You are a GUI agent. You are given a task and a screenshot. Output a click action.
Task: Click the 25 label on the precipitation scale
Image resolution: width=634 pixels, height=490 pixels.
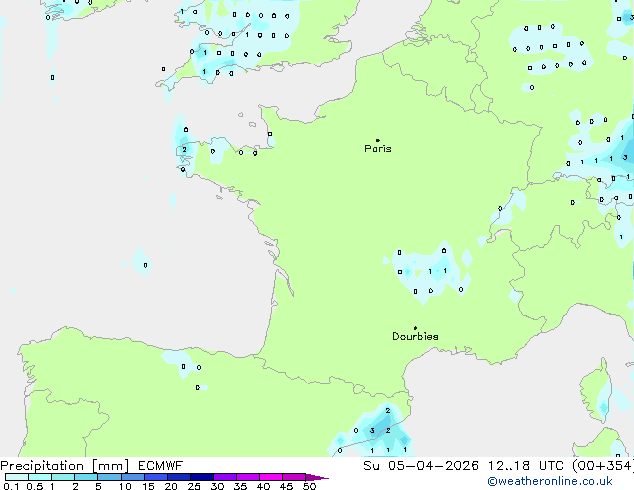click(x=194, y=486)
